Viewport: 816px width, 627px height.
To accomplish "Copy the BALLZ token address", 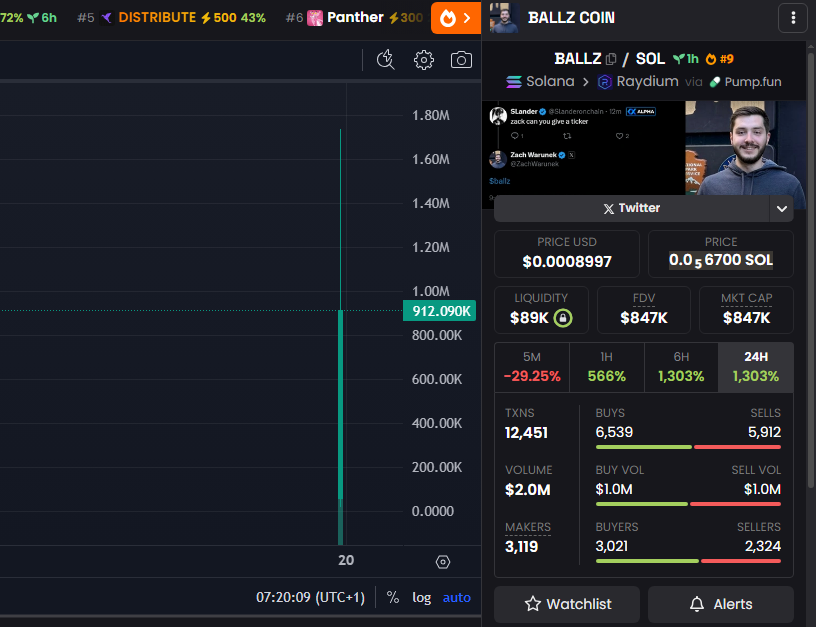I will pyautogui.click(x=612, y=58).
